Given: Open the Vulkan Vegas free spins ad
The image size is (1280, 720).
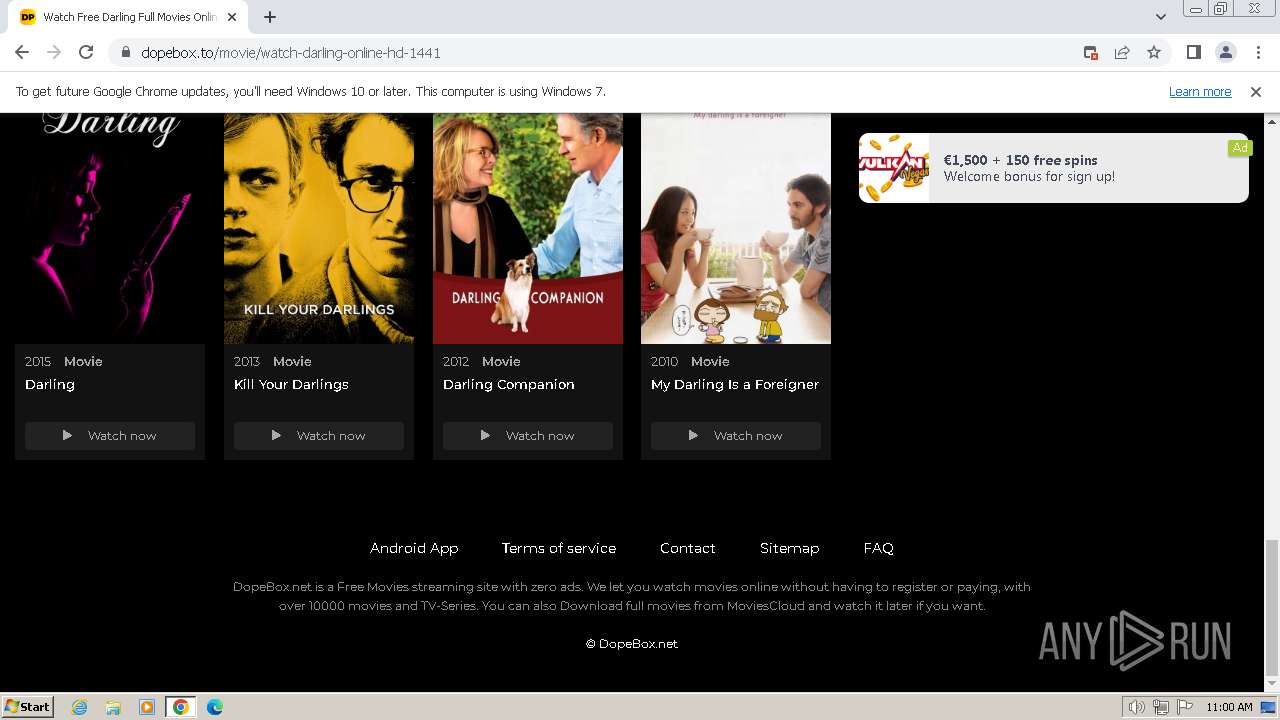Looking at the screenshot, I should click(x=1054, y=168).
